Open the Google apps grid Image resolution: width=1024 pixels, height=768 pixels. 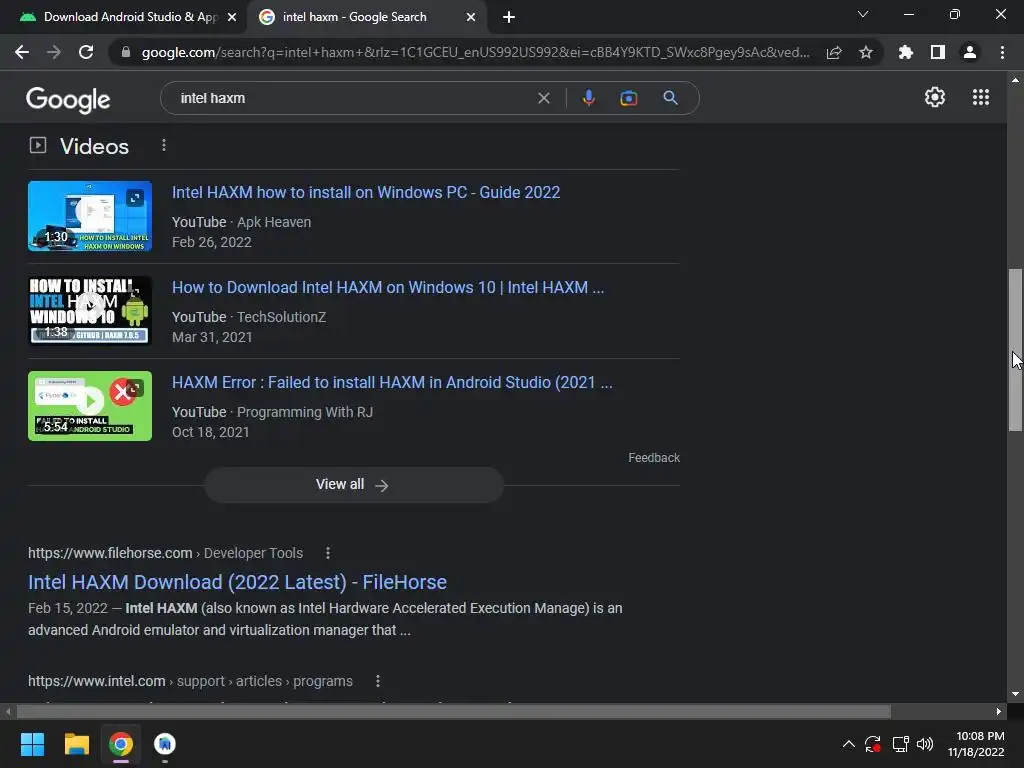[x=981, y=97]
